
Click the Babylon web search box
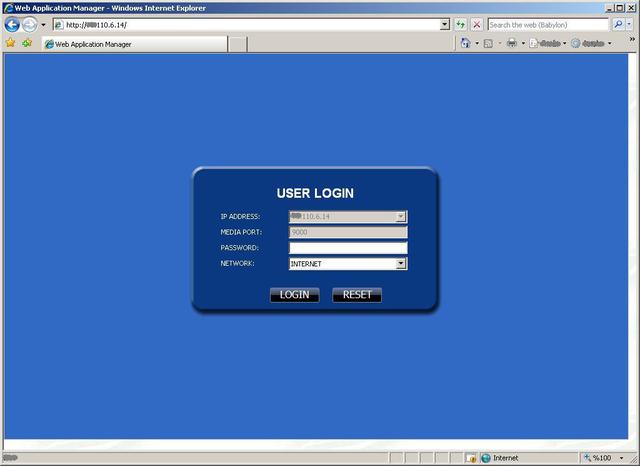tap(547, 24)
